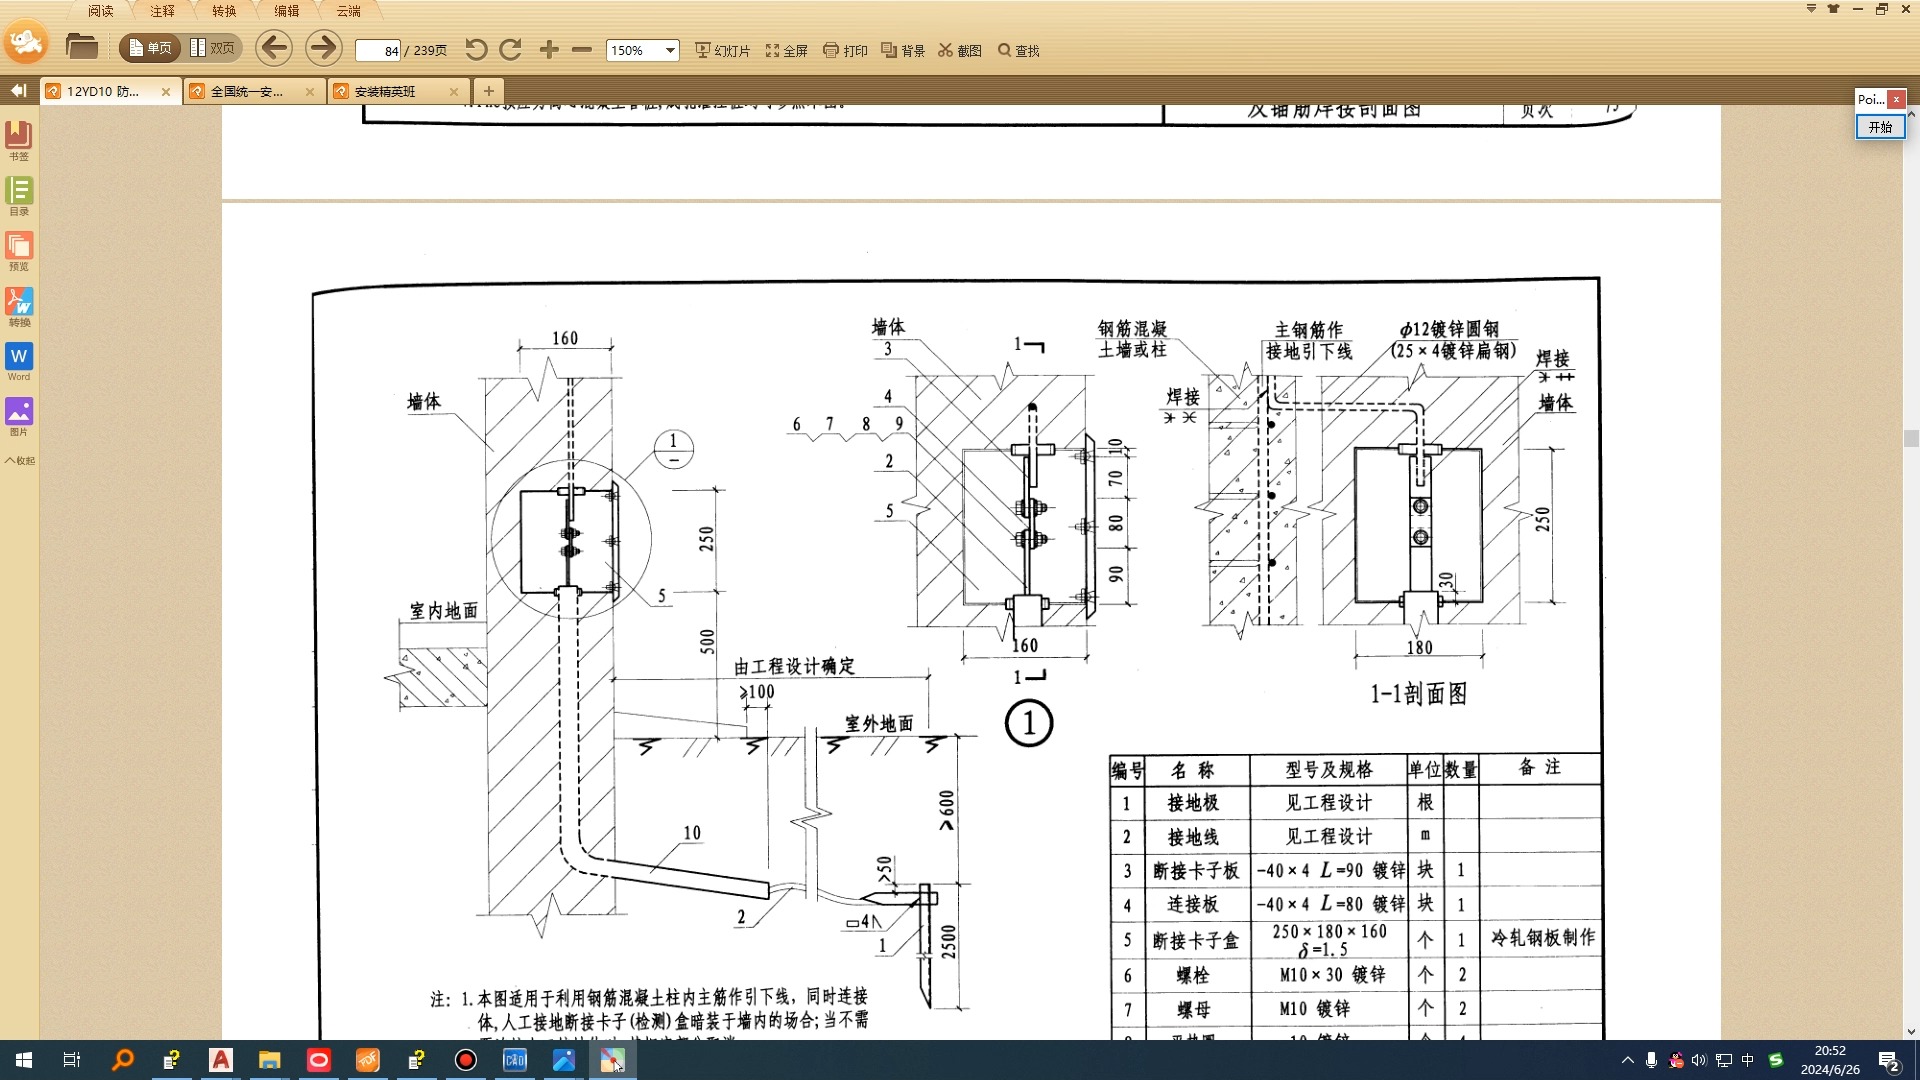Zoom in with the plus icon
Image resolution: width=1920 pixels, height=1080 pixels.
click(x=549, y=50)
